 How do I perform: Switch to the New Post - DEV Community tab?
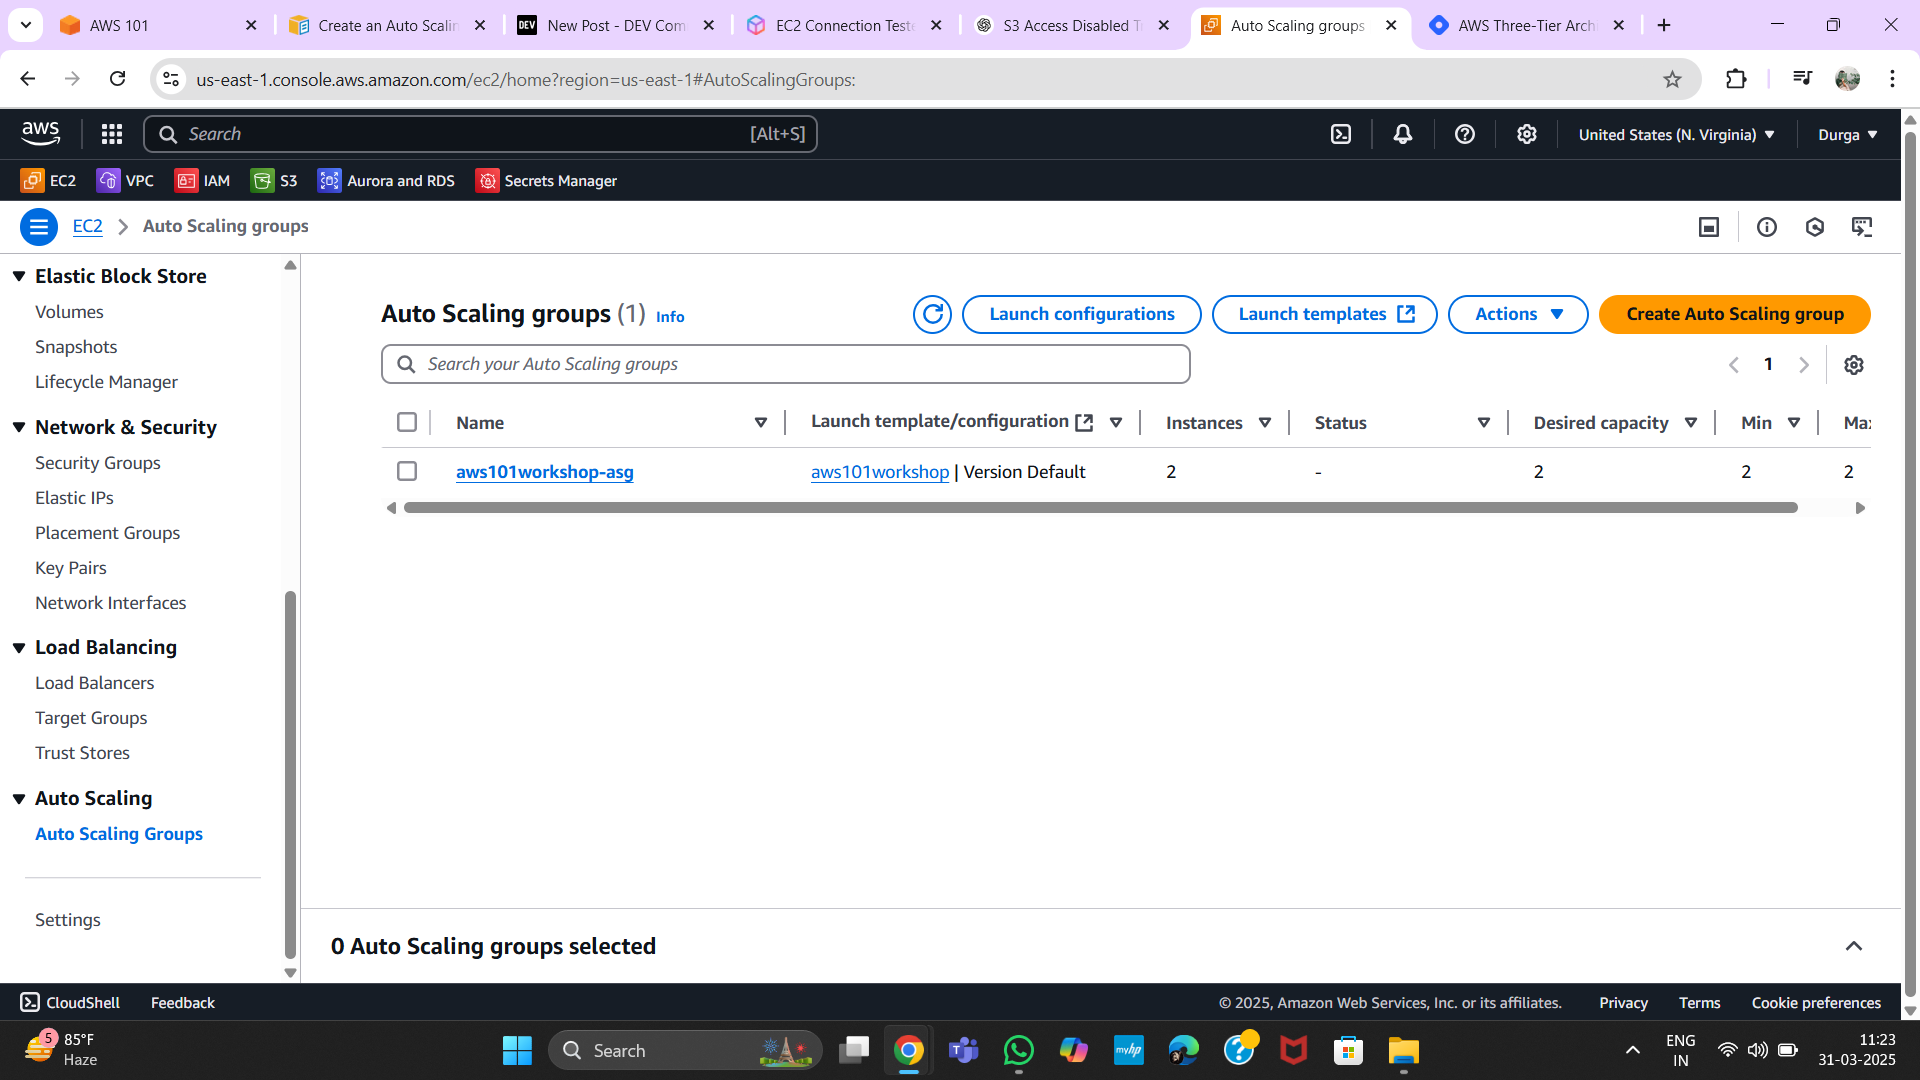point(617,25)
